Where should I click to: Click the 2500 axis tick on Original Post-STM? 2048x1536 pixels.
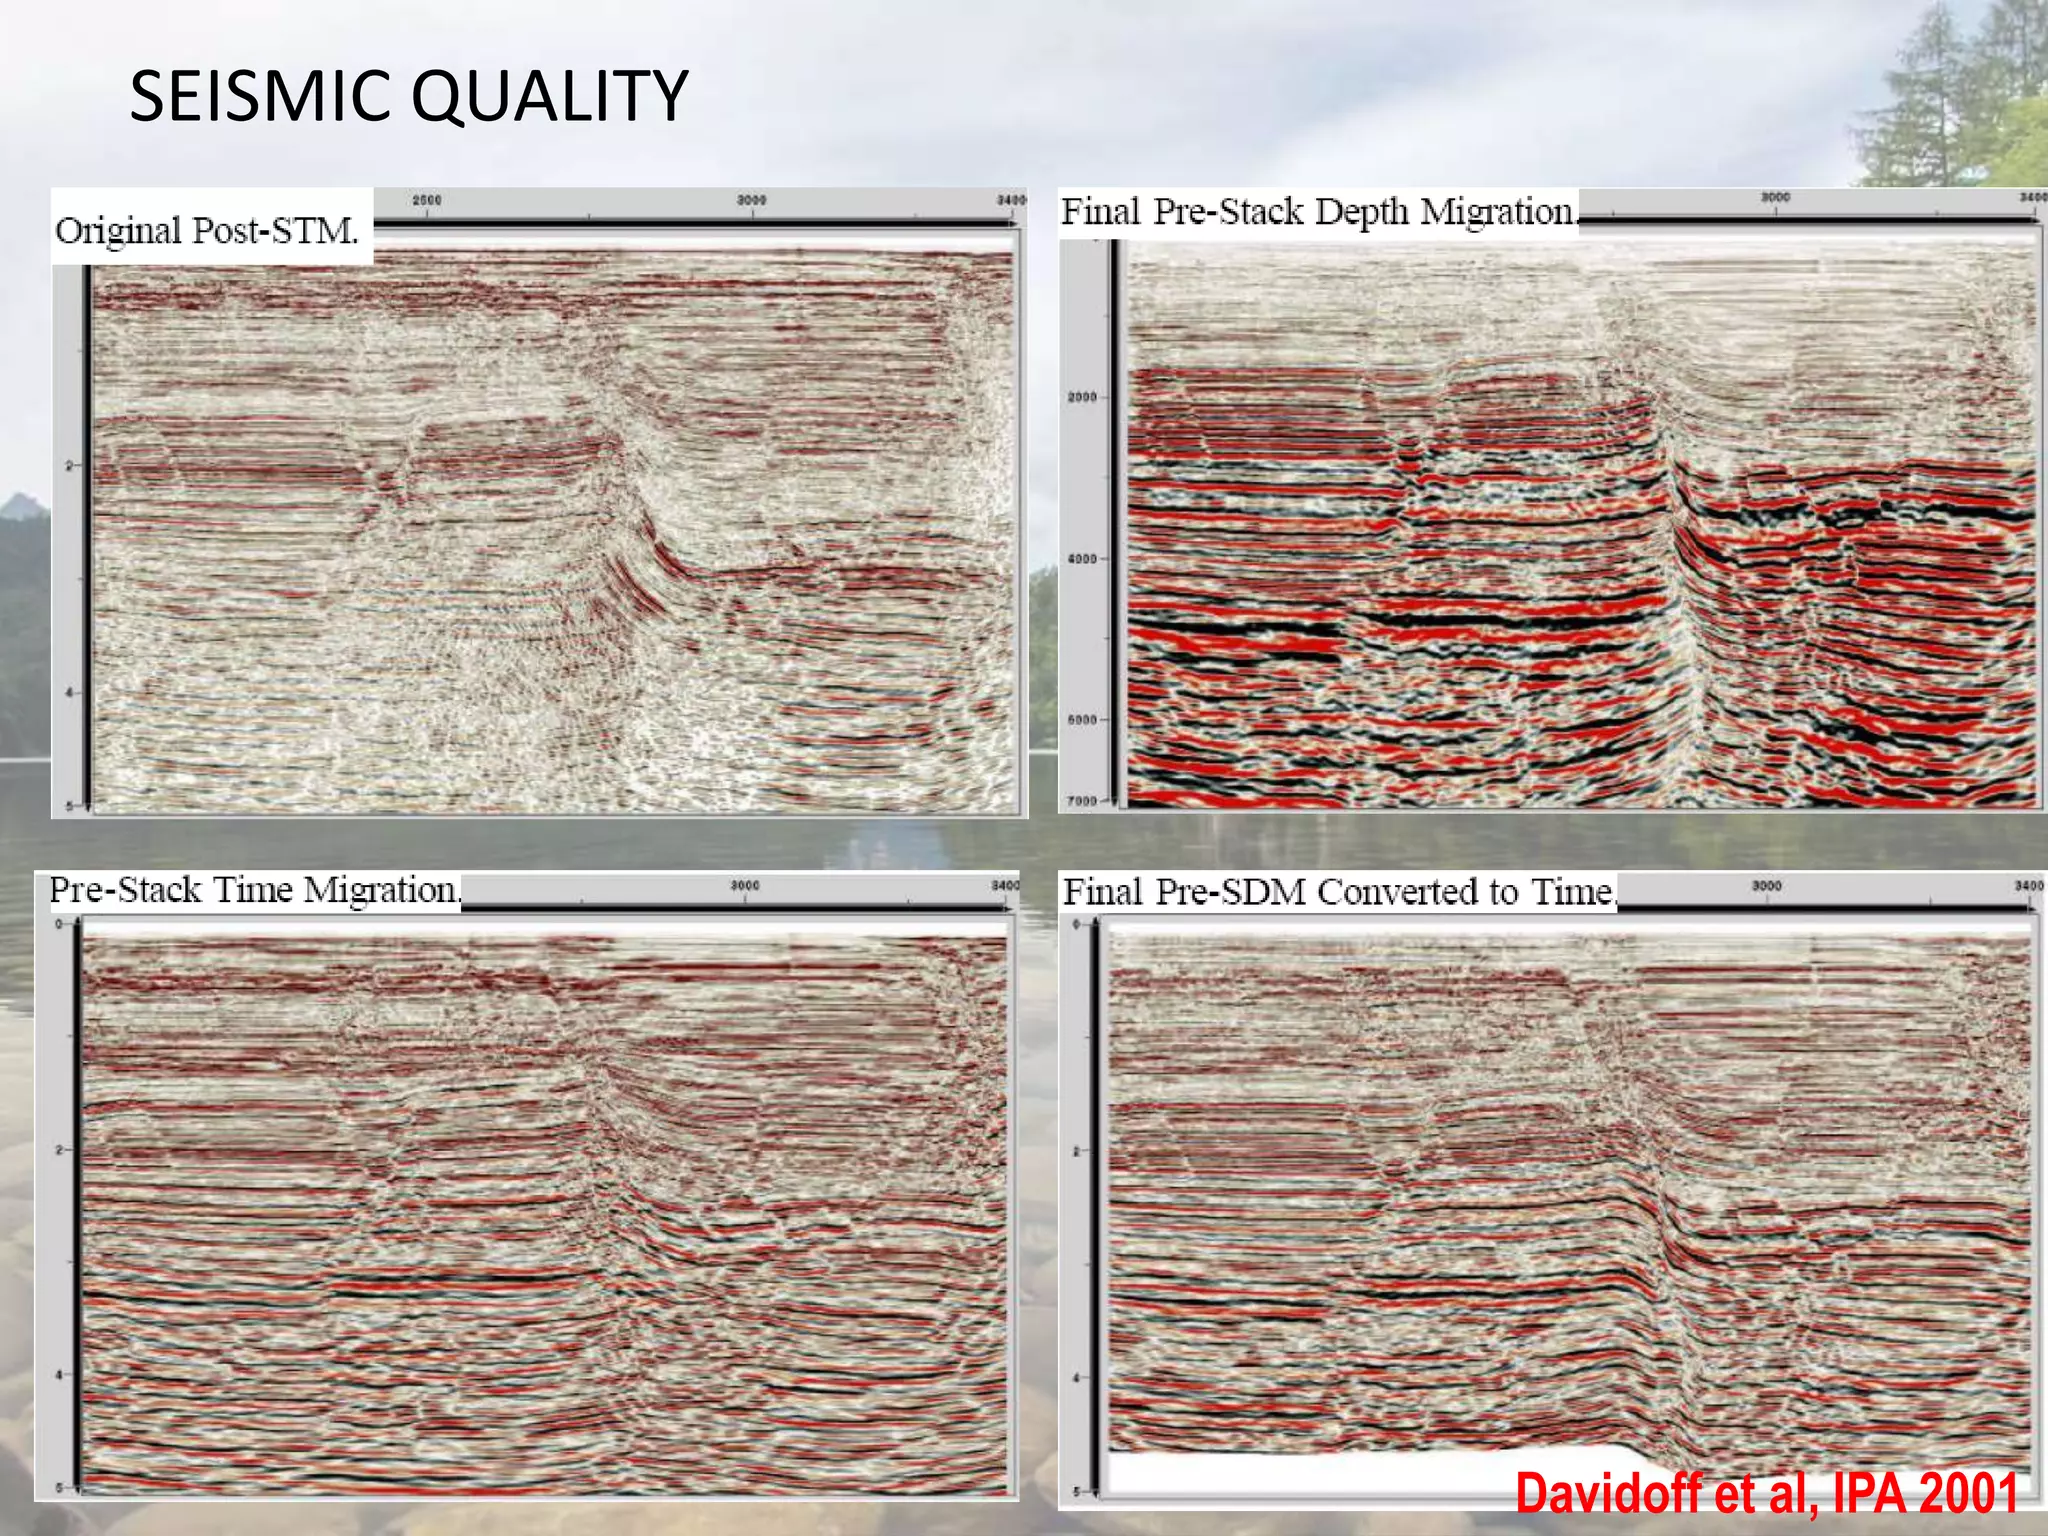pyautogui.click(x=427, y=201)
